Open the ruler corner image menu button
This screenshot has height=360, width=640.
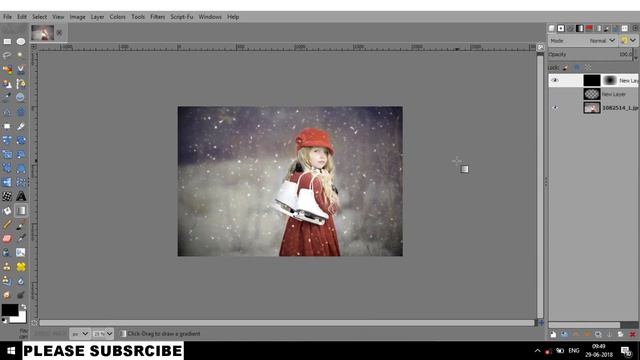click(34, 47)
